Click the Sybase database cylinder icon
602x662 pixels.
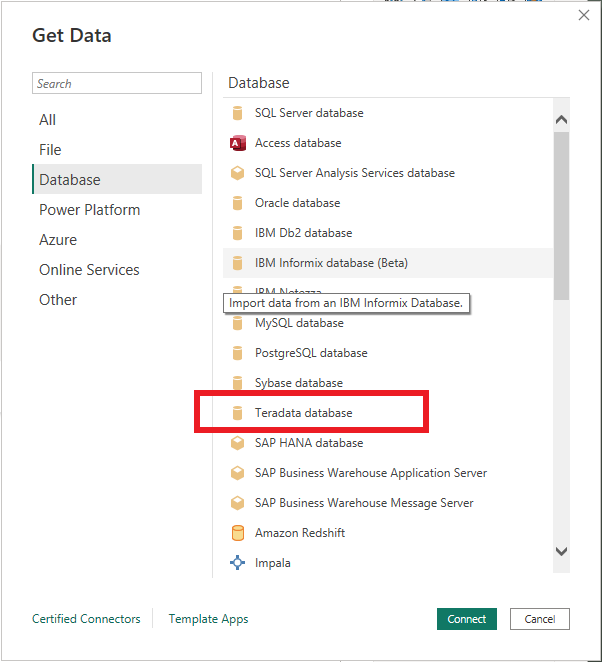[237, 383]
